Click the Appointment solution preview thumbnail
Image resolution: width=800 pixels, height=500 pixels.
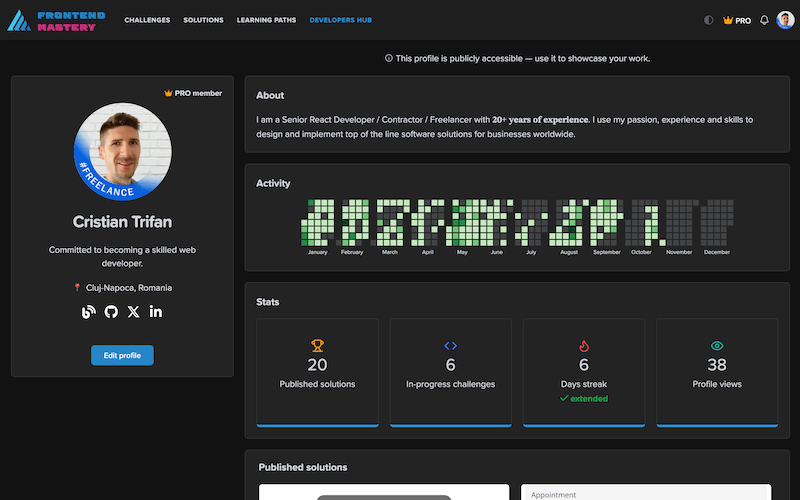coord(646,492)
